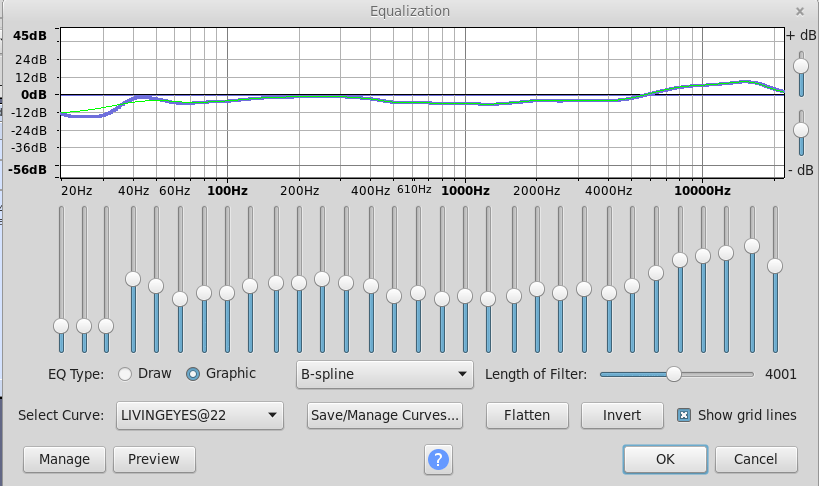
Task: Select the Graphic EQ type
Action: [x=193, y=374]
